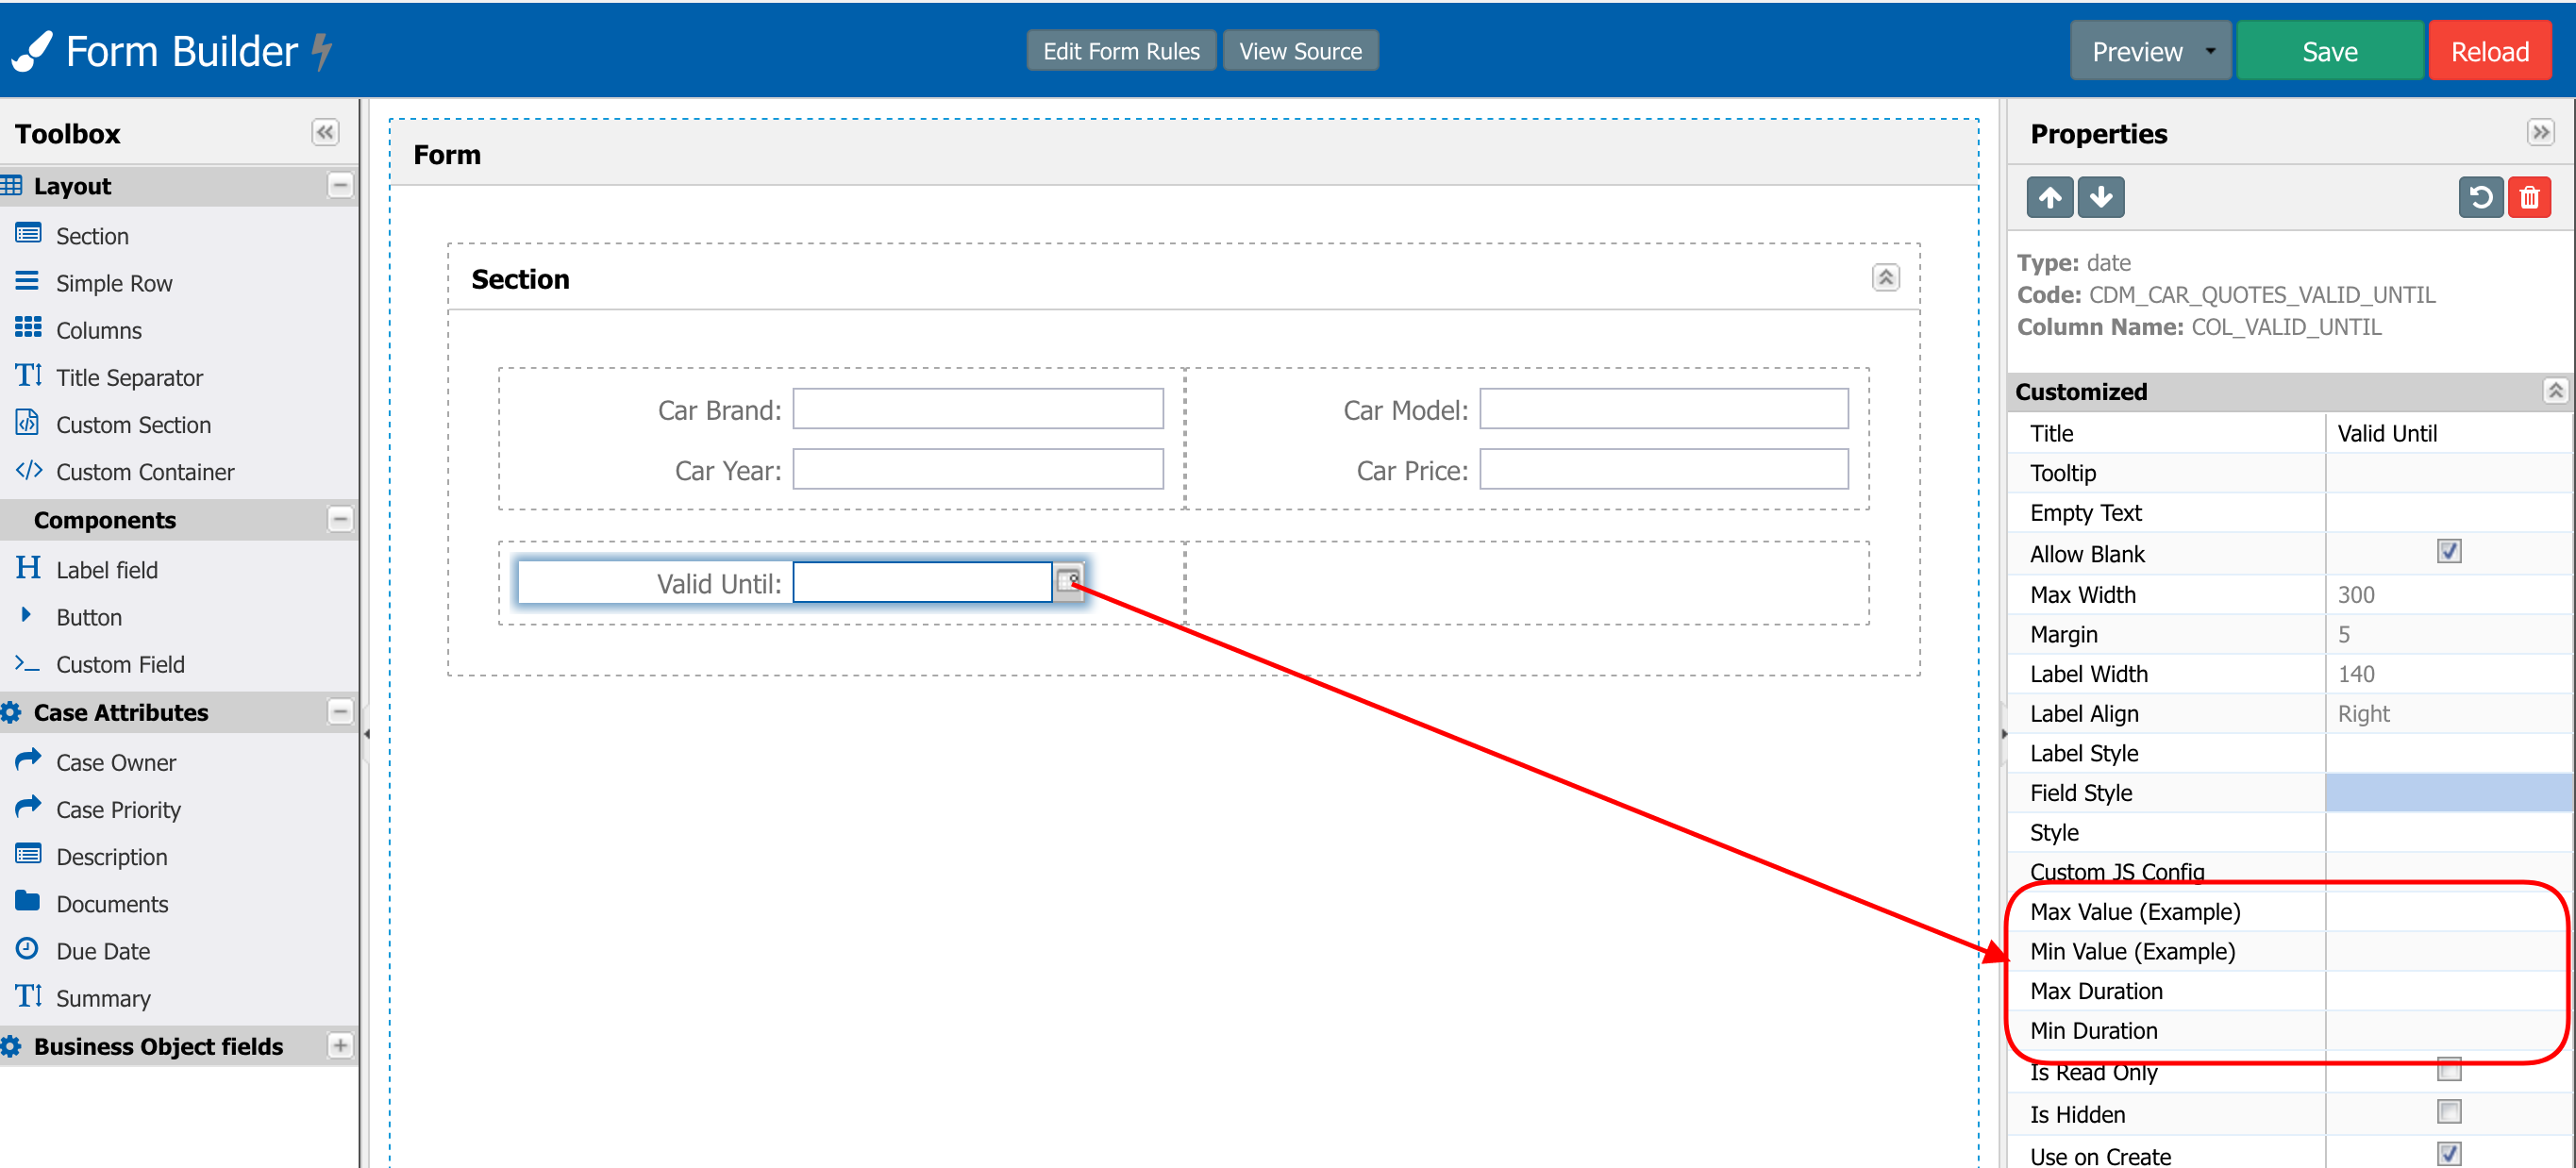Image resolution: width=2576 pixels, height=1168 pixels.
Task: Save the form
Action: coord(2329,51)
